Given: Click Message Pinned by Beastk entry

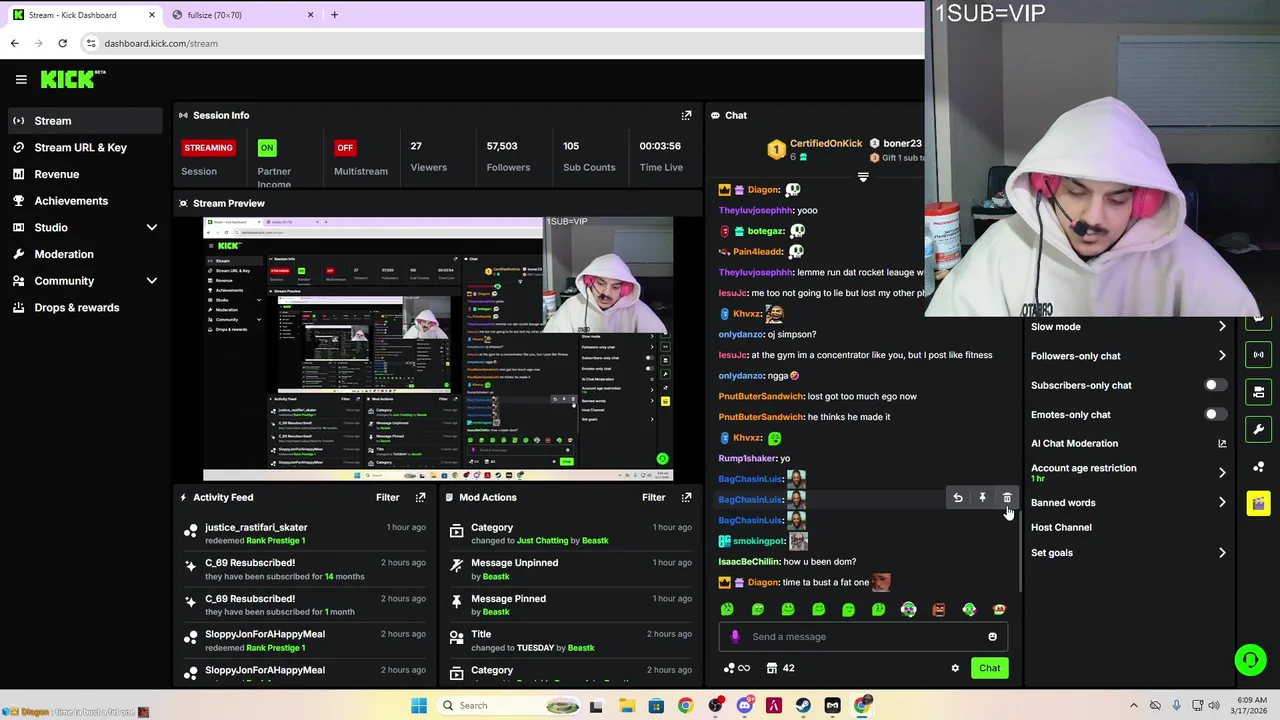Looking at the screenshot, I should tap(570, 605).
